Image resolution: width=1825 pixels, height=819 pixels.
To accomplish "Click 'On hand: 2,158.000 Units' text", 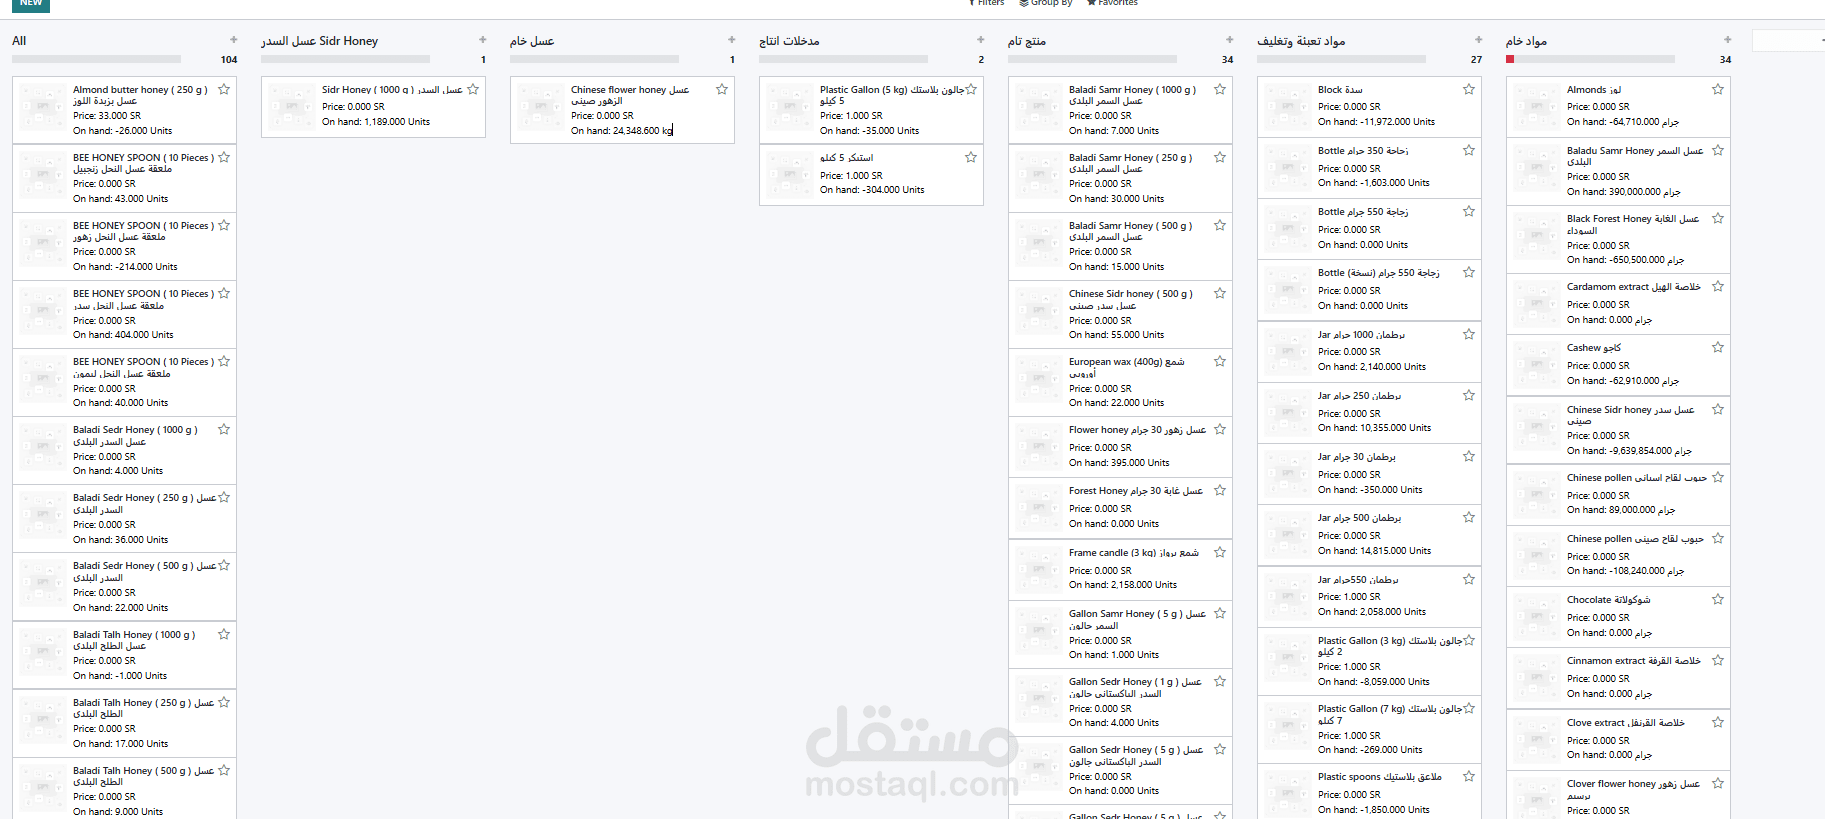I will pos(1123,585).
